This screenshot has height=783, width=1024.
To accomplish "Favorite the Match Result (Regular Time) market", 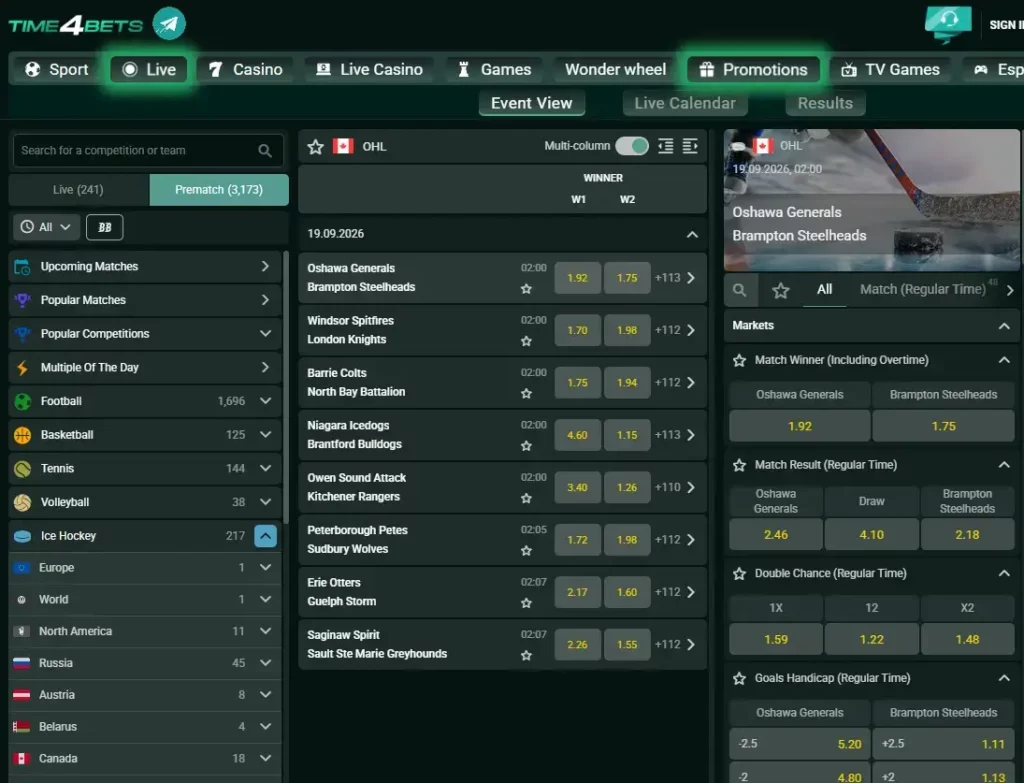I will pyautogui.click(x=739, y=465).
